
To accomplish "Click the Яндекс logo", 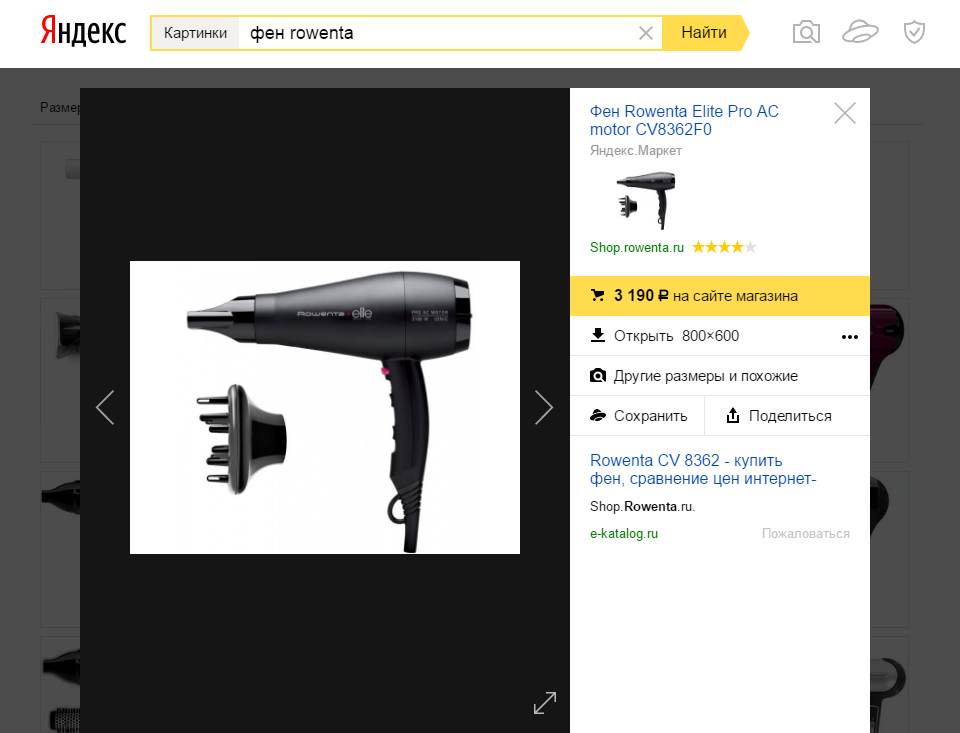I will click(83, 32).
